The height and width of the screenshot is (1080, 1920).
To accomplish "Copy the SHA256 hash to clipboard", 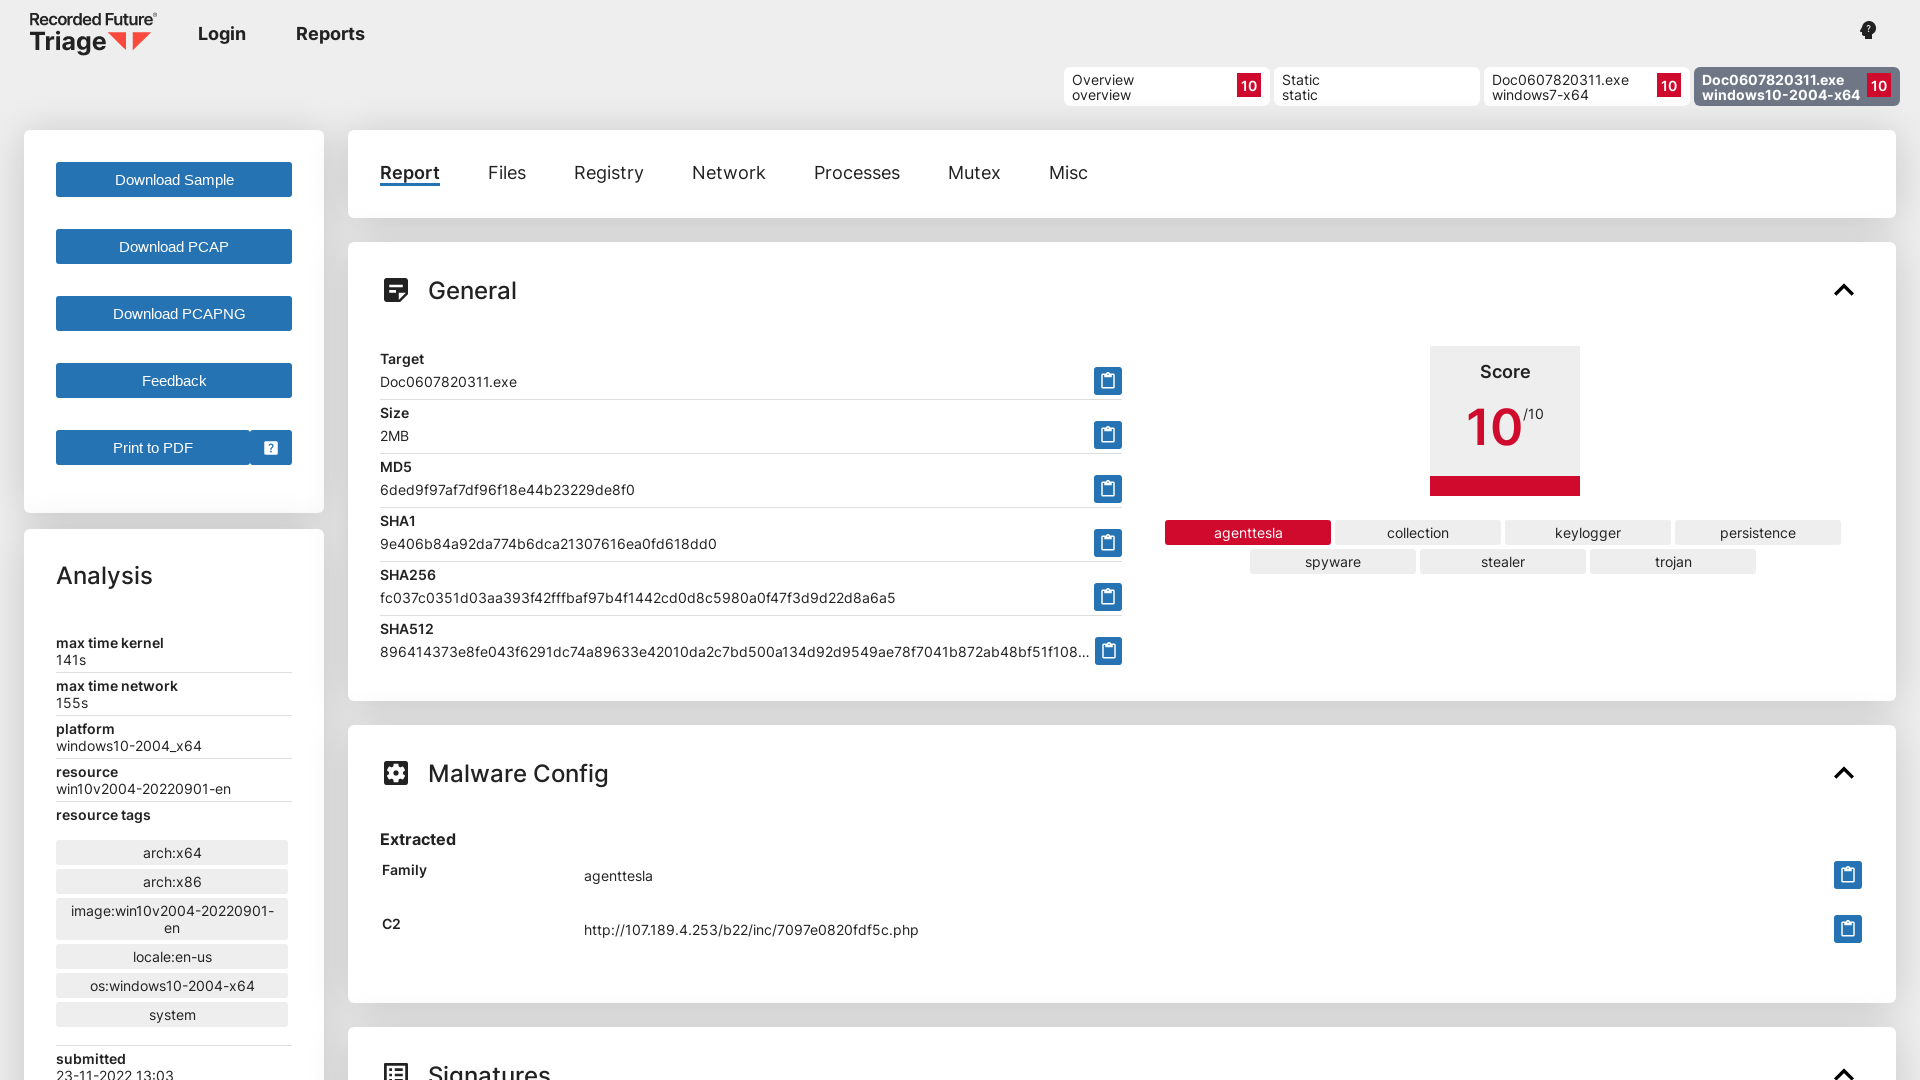I will point(1107,597).
